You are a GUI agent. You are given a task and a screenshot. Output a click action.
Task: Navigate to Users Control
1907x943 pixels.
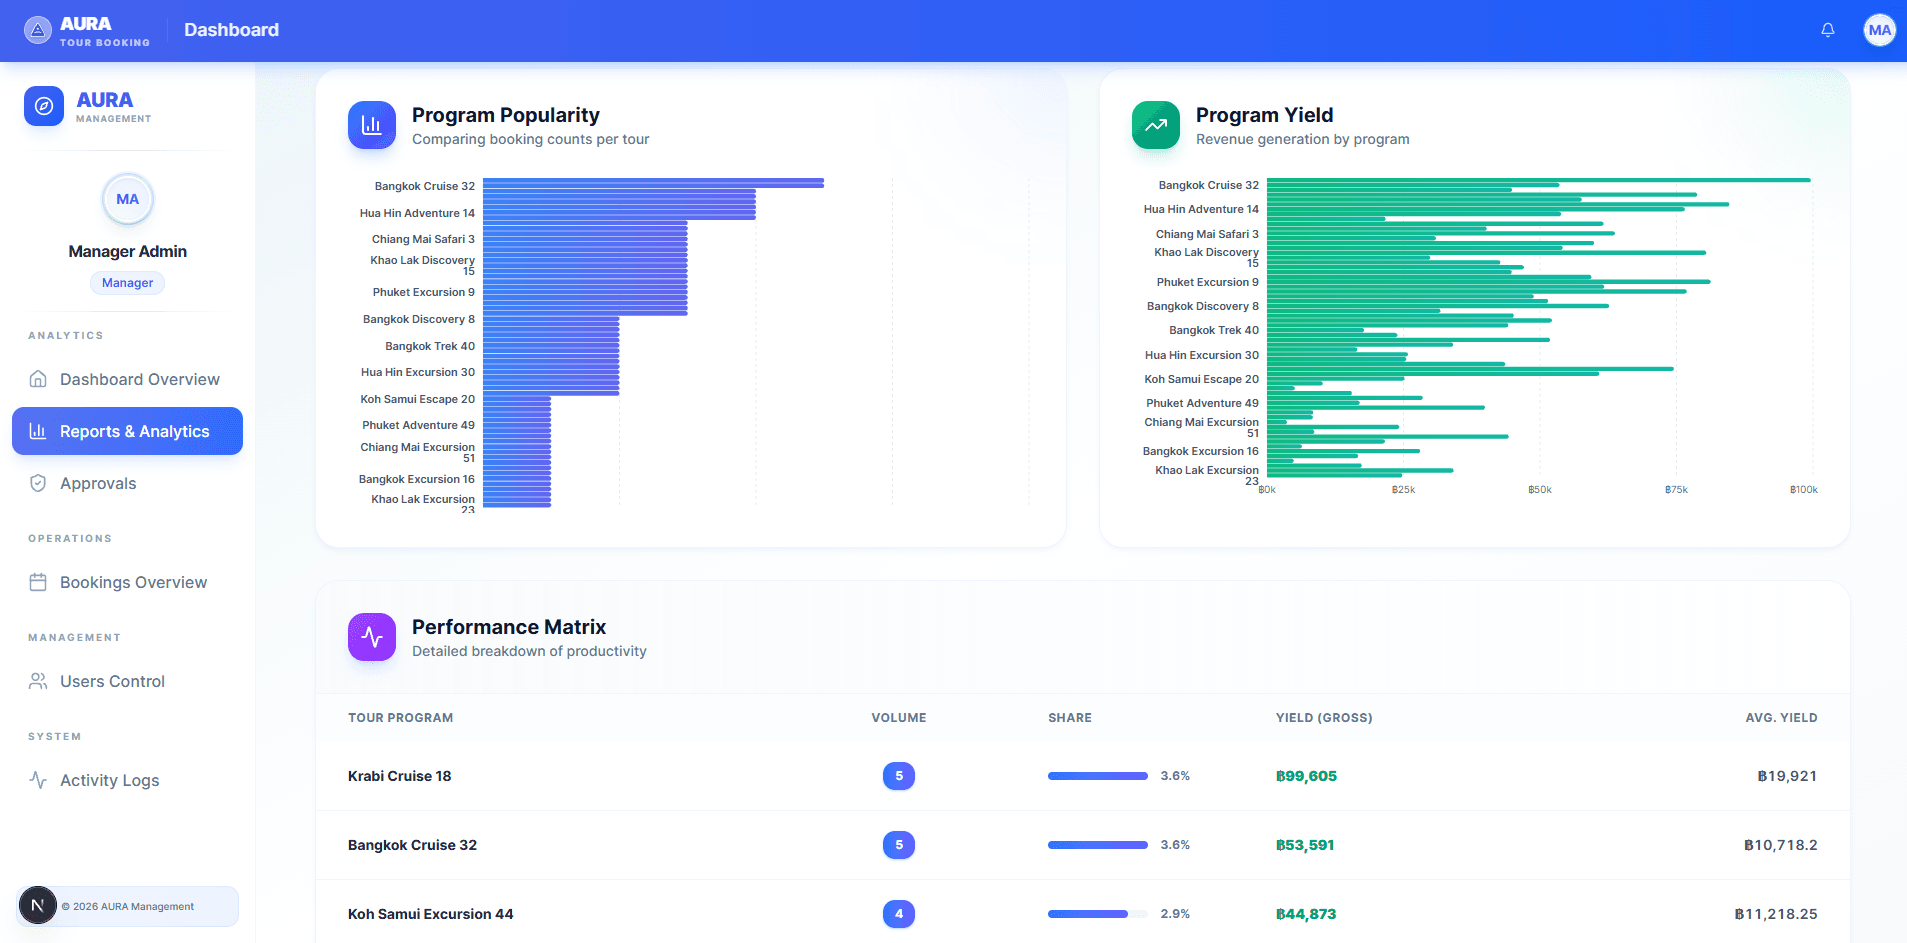[x=112, y=681]
